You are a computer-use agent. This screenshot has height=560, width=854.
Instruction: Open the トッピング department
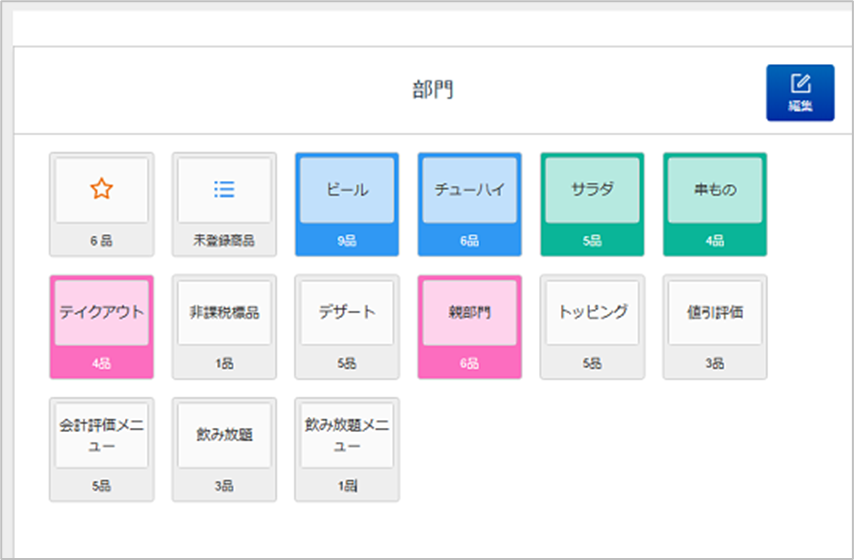[592, 313]
